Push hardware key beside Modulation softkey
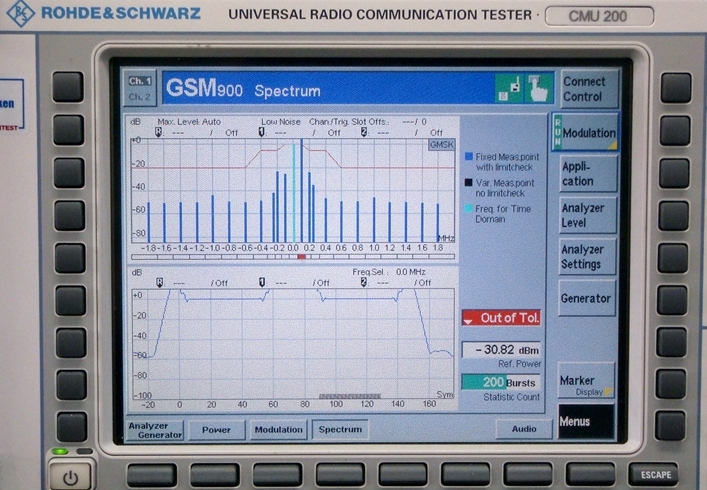The width and height of the screenshot is (707, 490). [x=675, y=131]
